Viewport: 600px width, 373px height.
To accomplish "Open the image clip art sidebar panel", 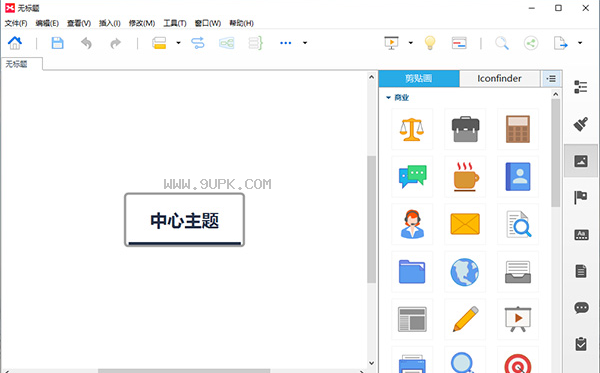I will [580, 161].
